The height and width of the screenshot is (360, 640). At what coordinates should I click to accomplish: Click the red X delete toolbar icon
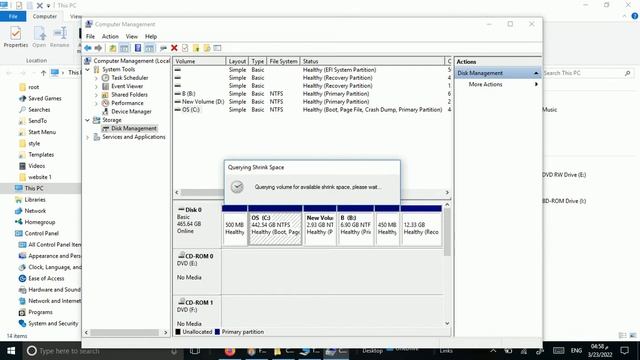pyautogui.click(x=174, y=48)
